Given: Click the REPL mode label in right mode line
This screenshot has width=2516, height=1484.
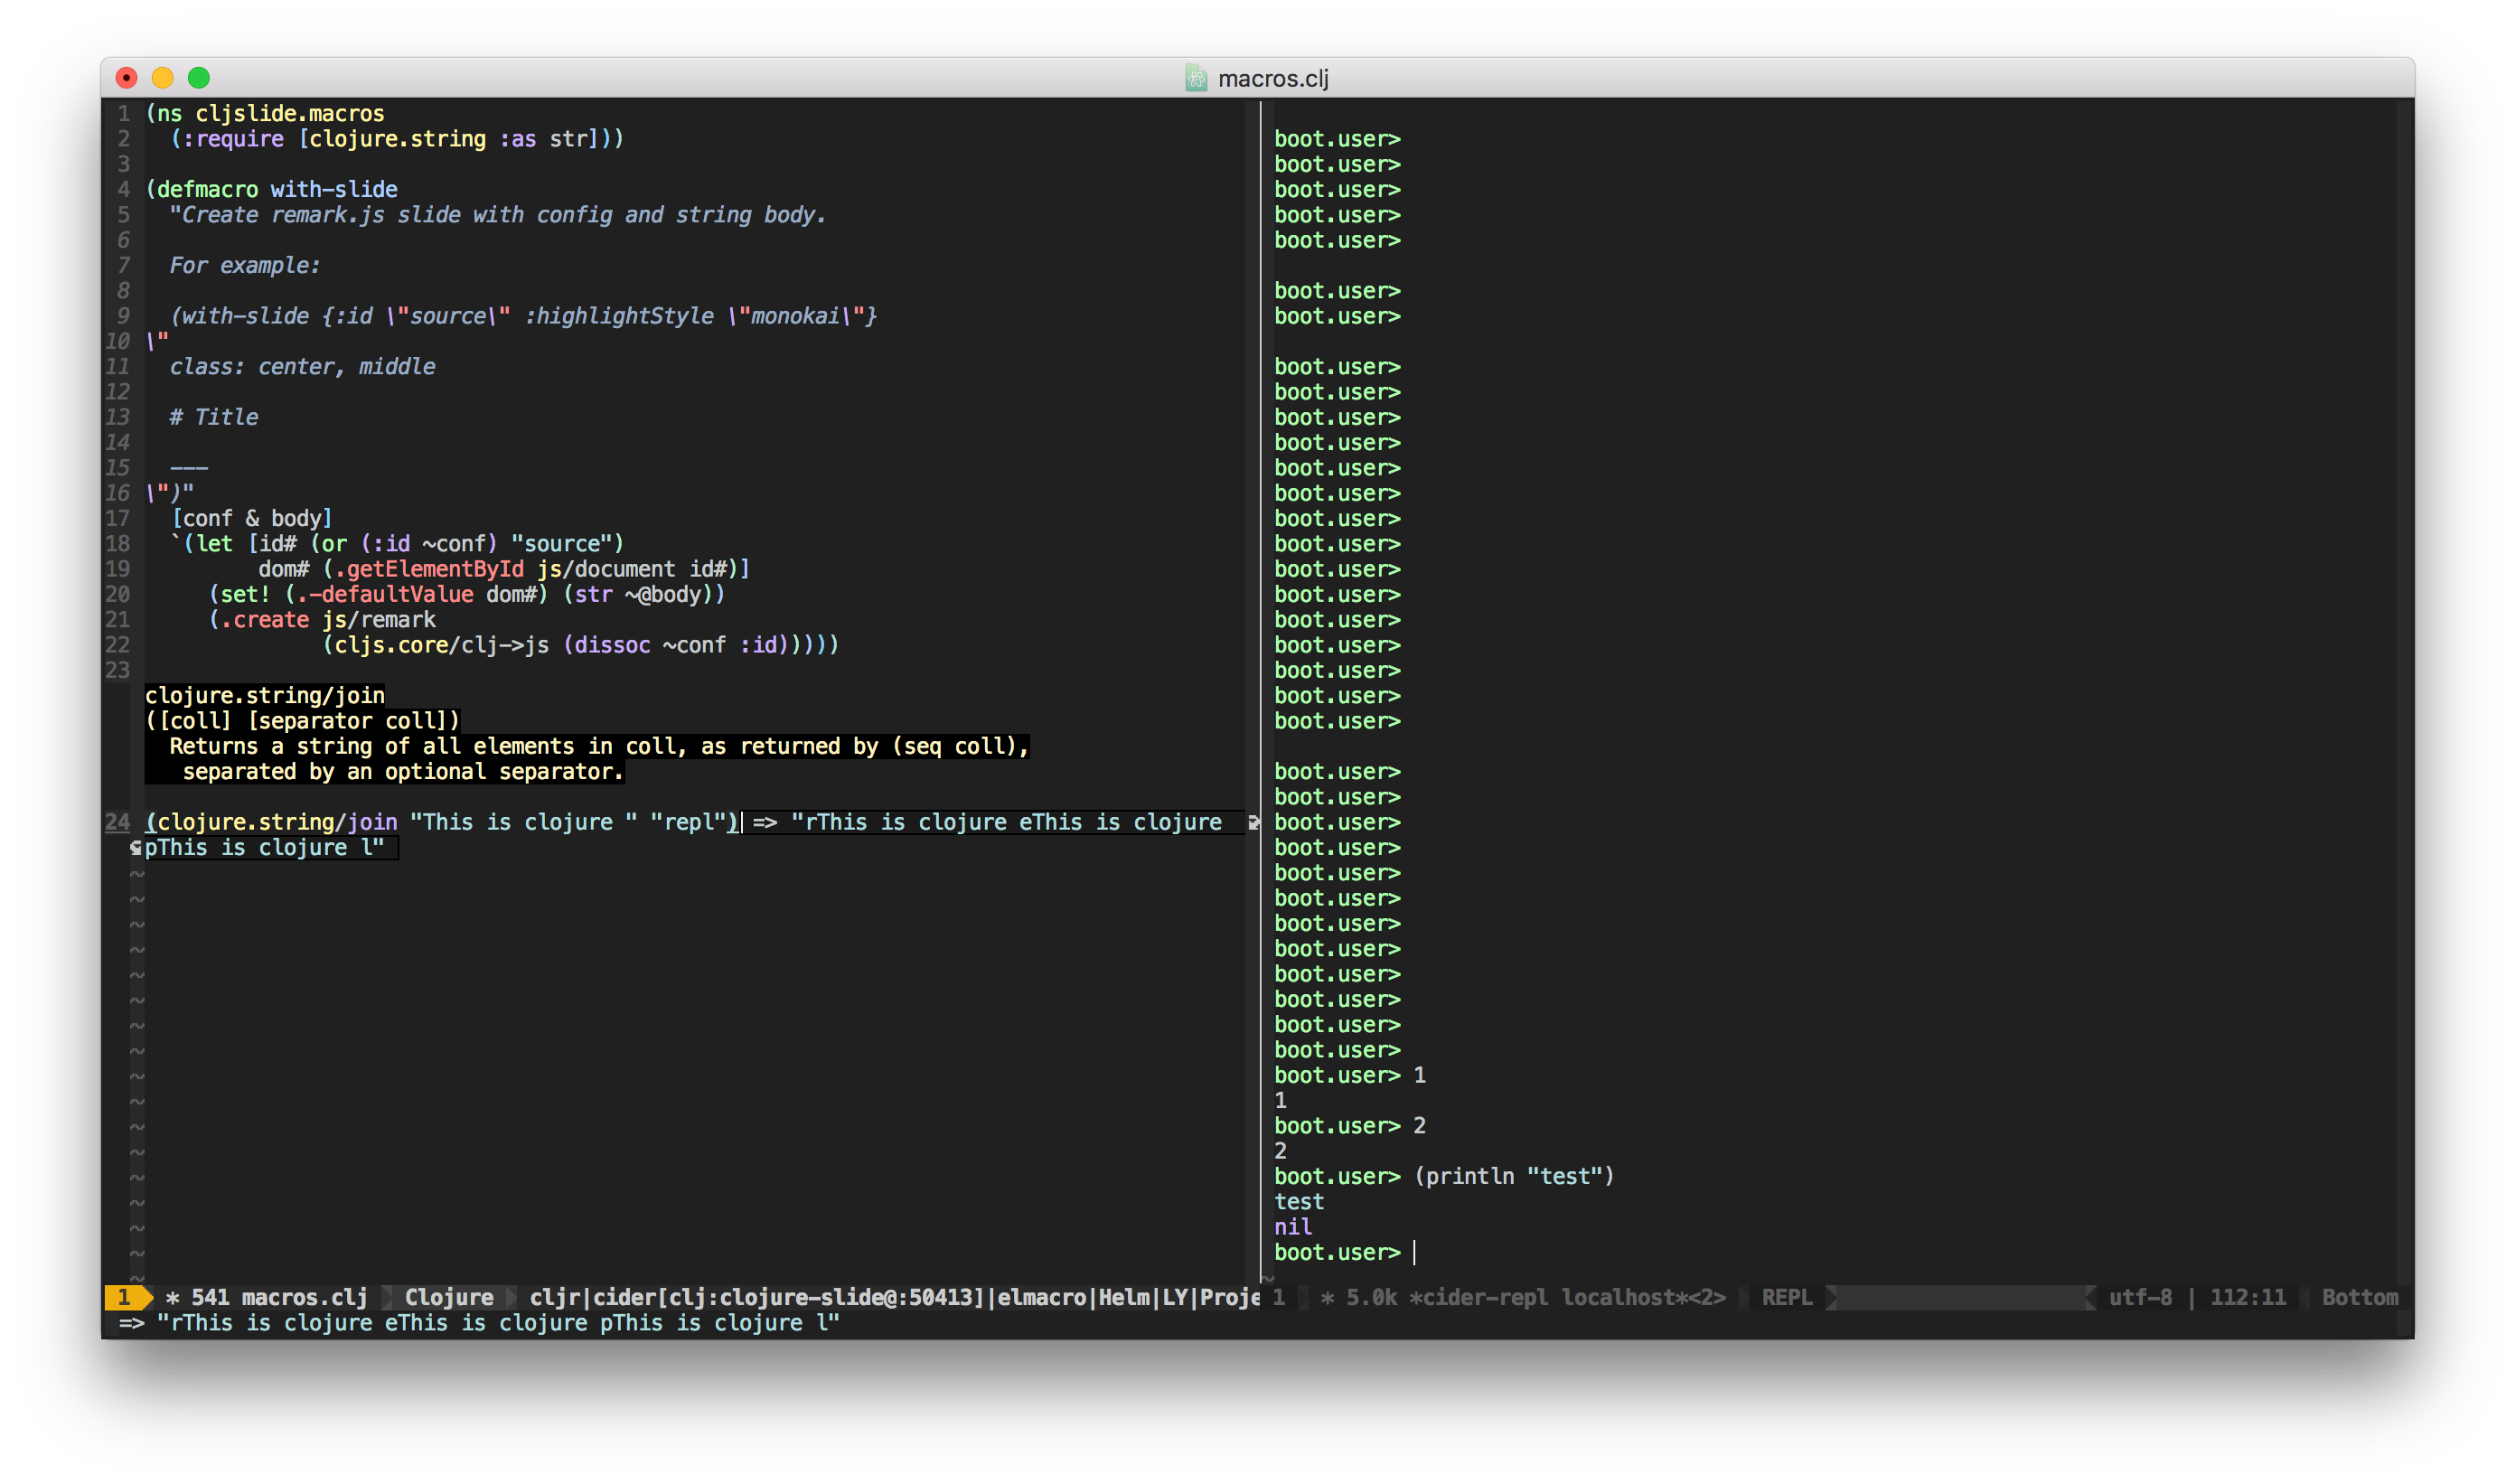Looking at the screenshot, I should click(x=1787, y=1298).
